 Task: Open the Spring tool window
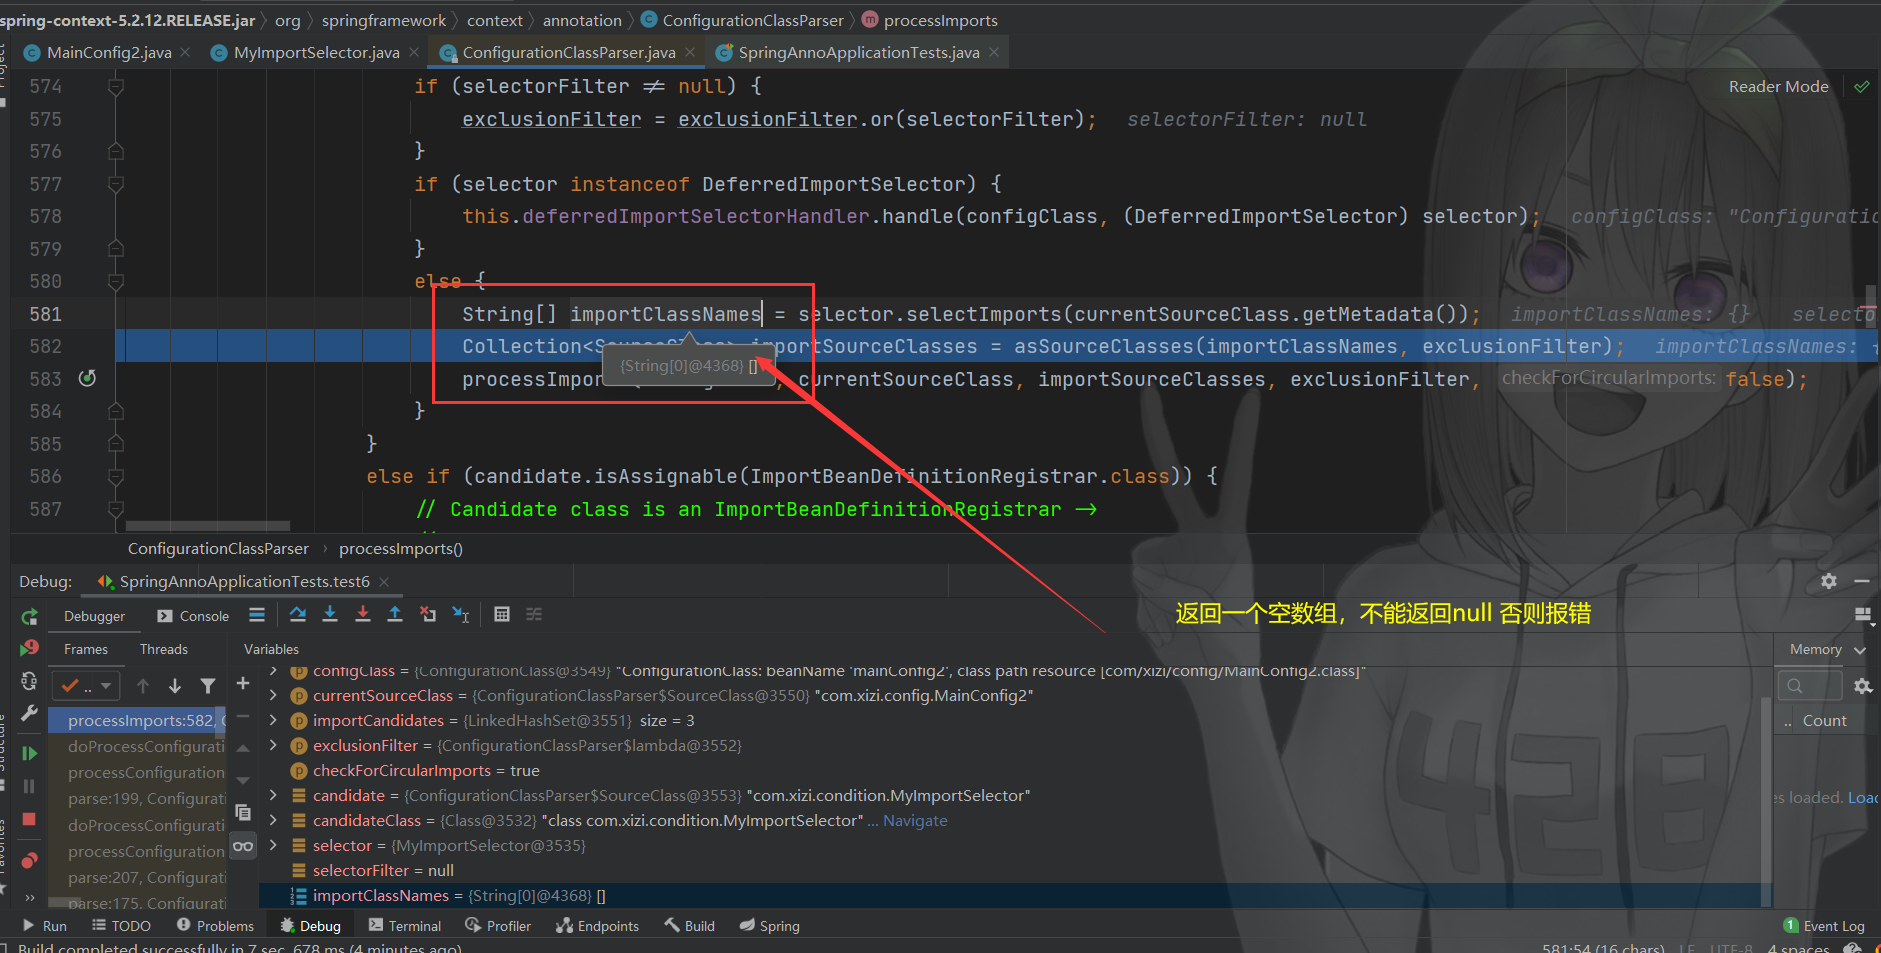(770, 926)
